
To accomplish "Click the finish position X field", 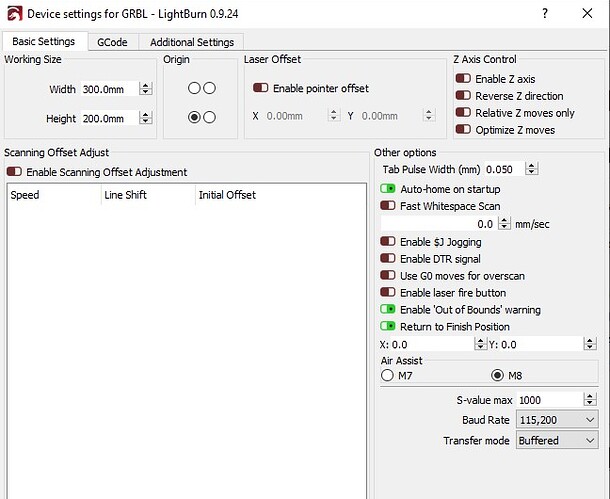I will tap(432, 345).
